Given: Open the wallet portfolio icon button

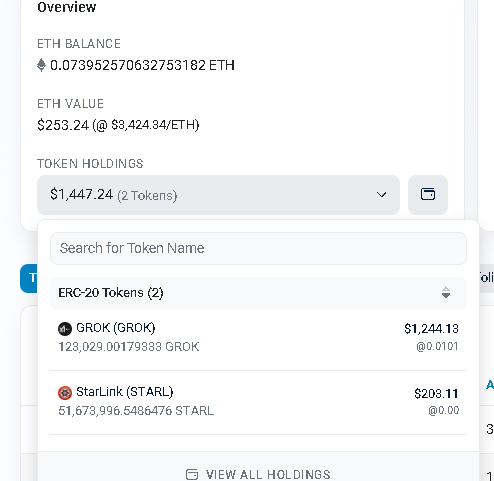Looking at the screenshot, I should pyautogui.click(x=428, y=195).
